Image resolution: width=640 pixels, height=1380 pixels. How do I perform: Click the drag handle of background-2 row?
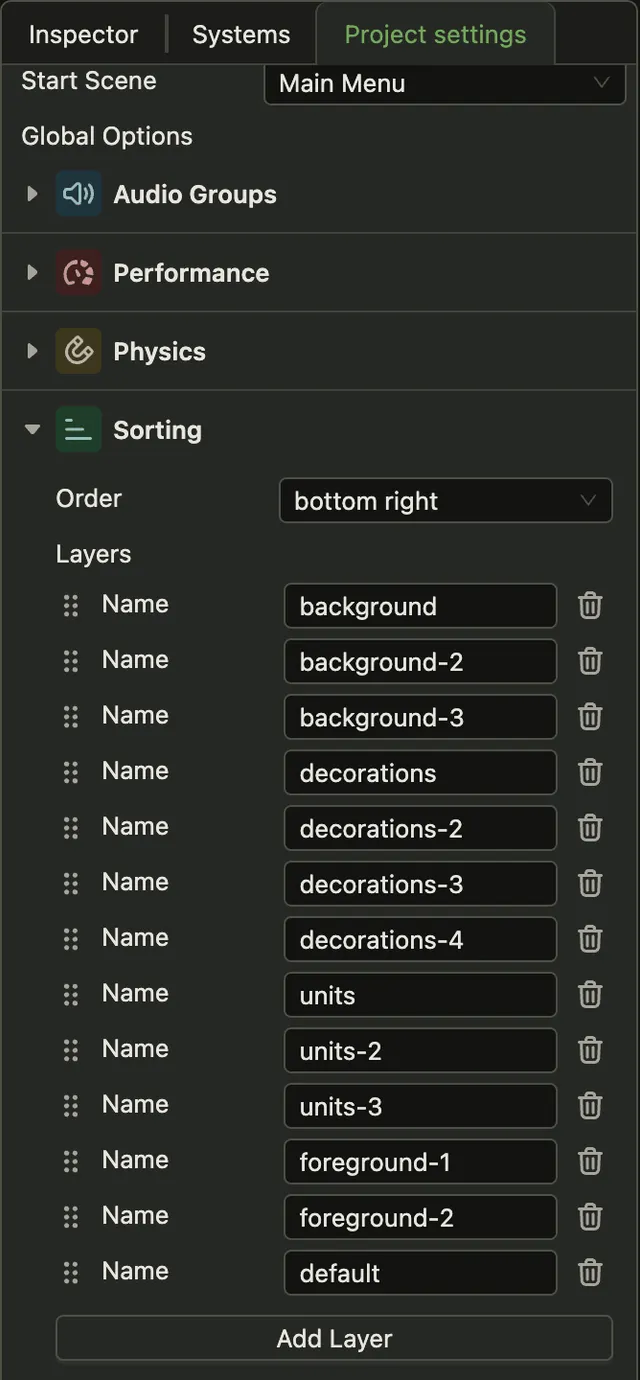71,661
